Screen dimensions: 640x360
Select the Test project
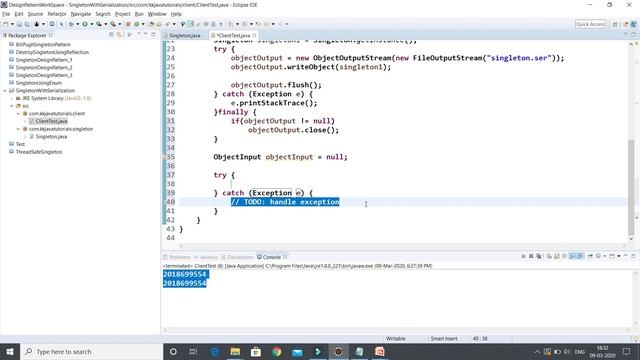click(17, 144)
